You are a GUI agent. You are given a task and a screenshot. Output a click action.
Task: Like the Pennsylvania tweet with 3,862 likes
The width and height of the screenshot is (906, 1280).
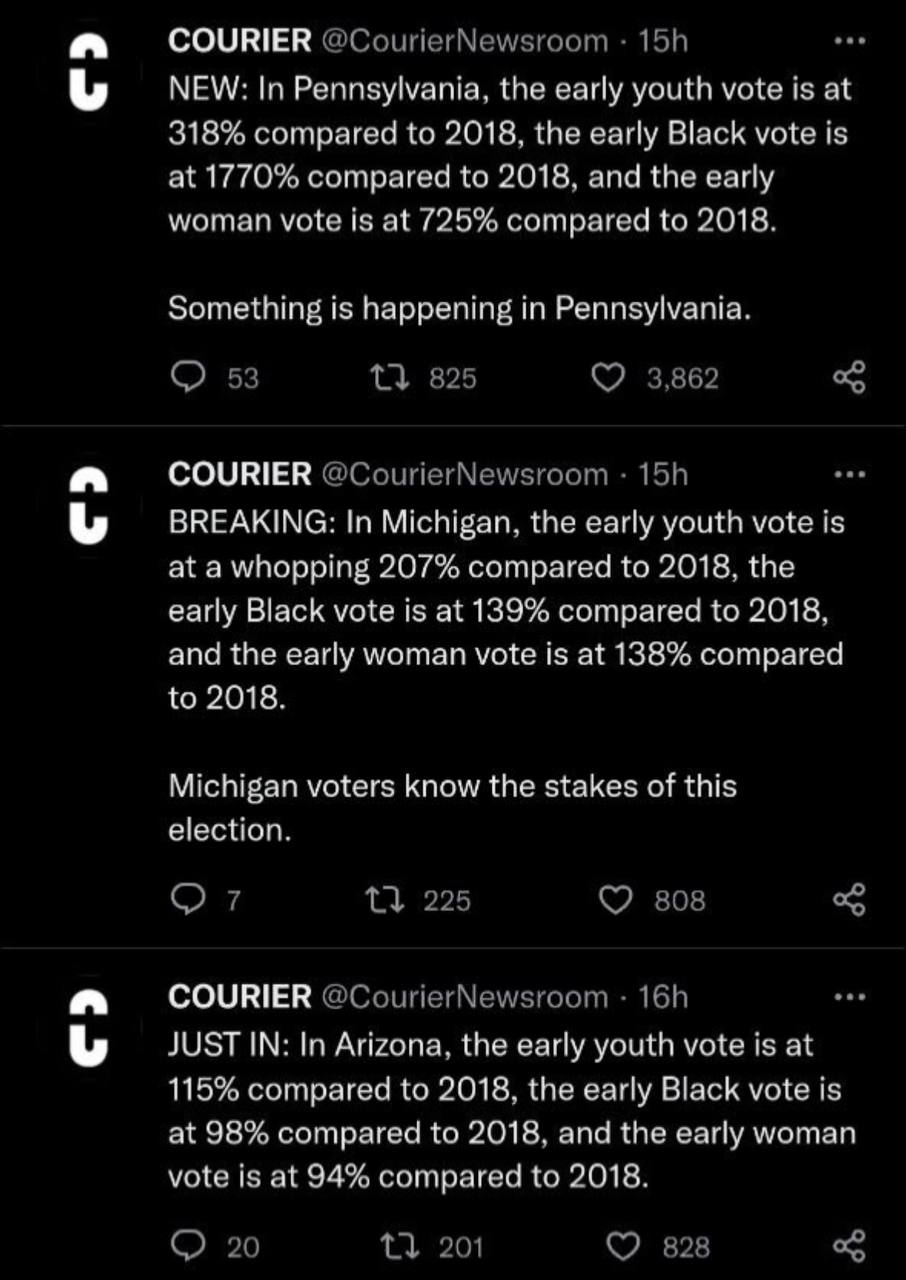click(606, 377)
